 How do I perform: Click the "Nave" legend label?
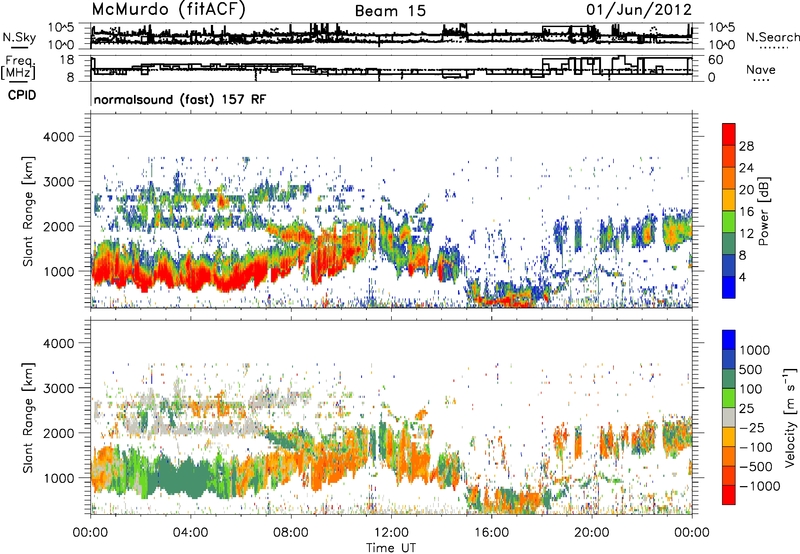tap(761, 69)
